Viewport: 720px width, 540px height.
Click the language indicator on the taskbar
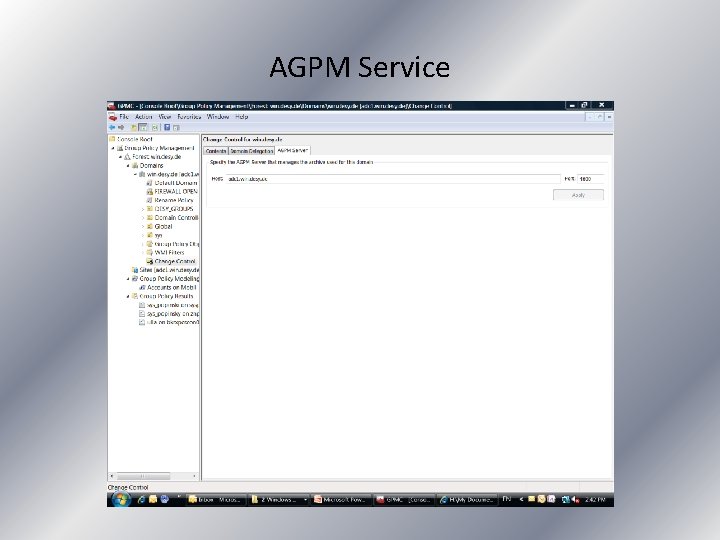[x=506, y=499]
